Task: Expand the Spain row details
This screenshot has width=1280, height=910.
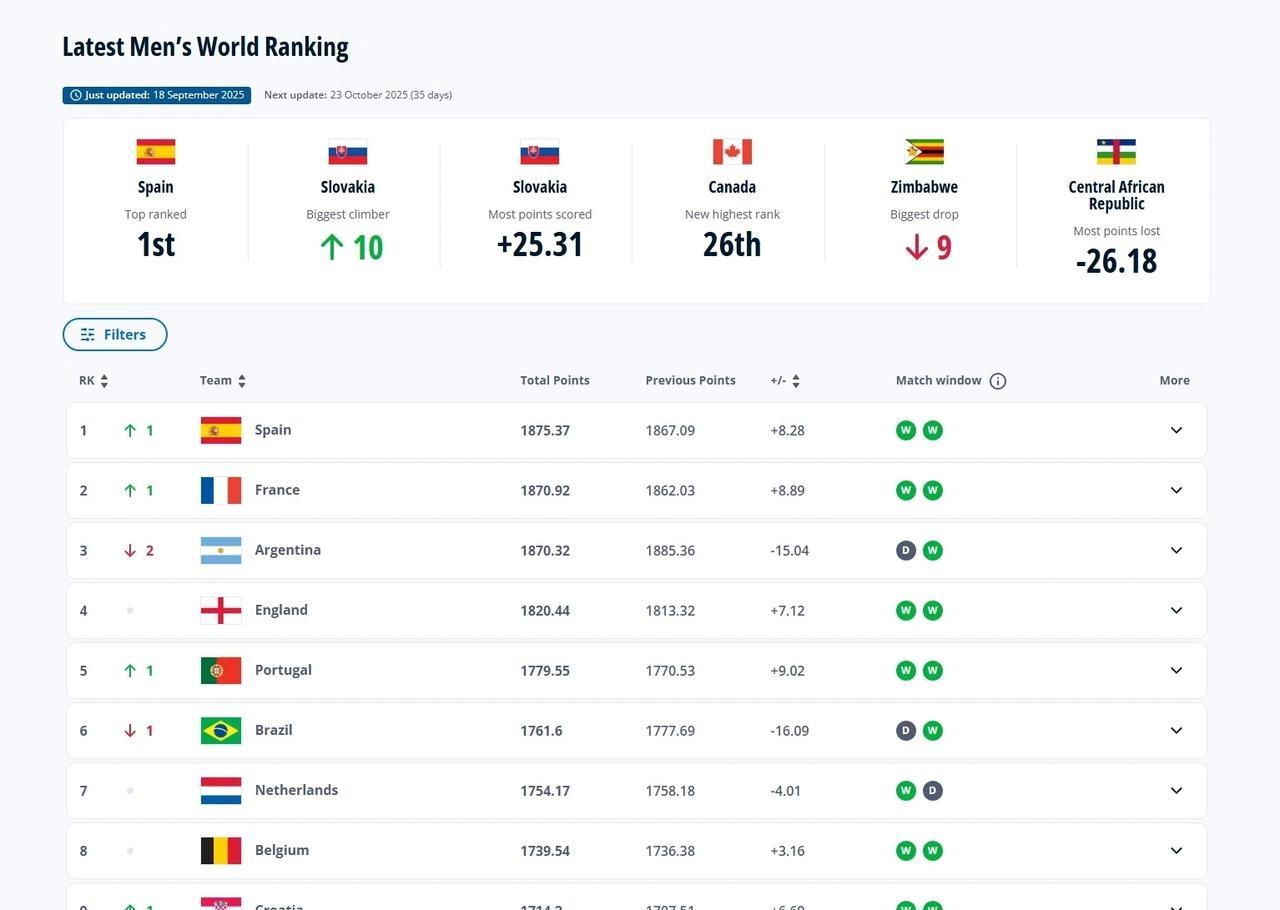Action: point(1176,431)
